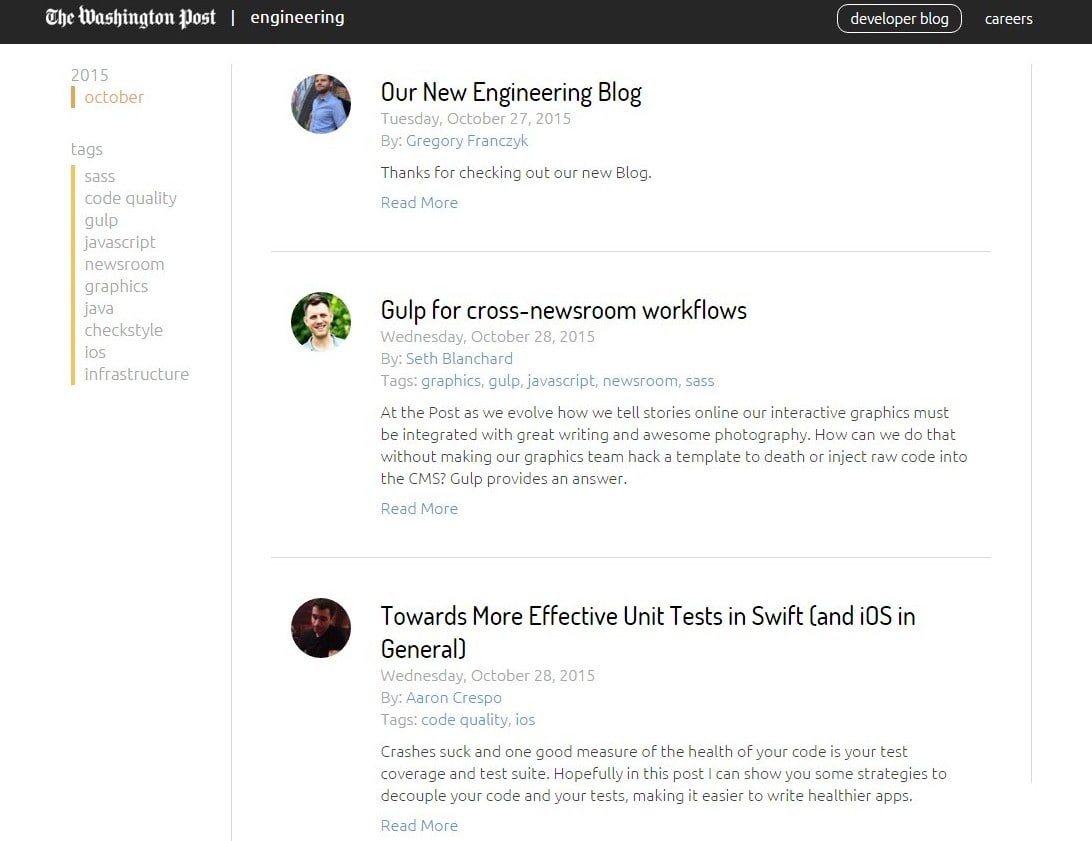Click The Washington Post logo
This screenshot has width=1092, height=841.
(130, 18)
